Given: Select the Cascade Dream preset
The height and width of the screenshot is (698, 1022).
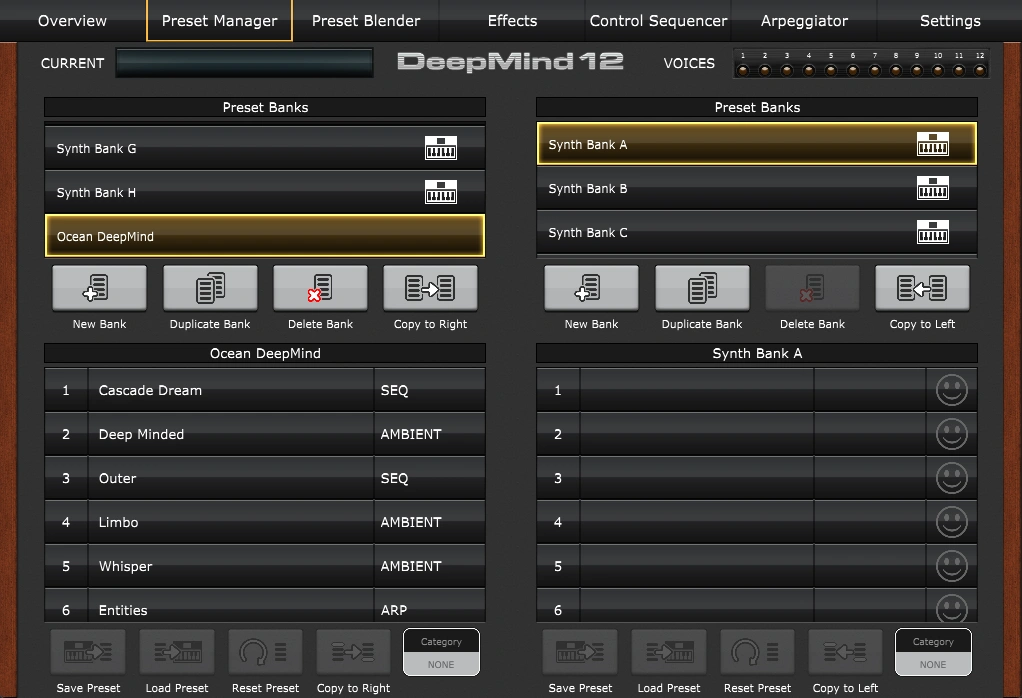Looking at the screenshot, I should pos(230,390).
